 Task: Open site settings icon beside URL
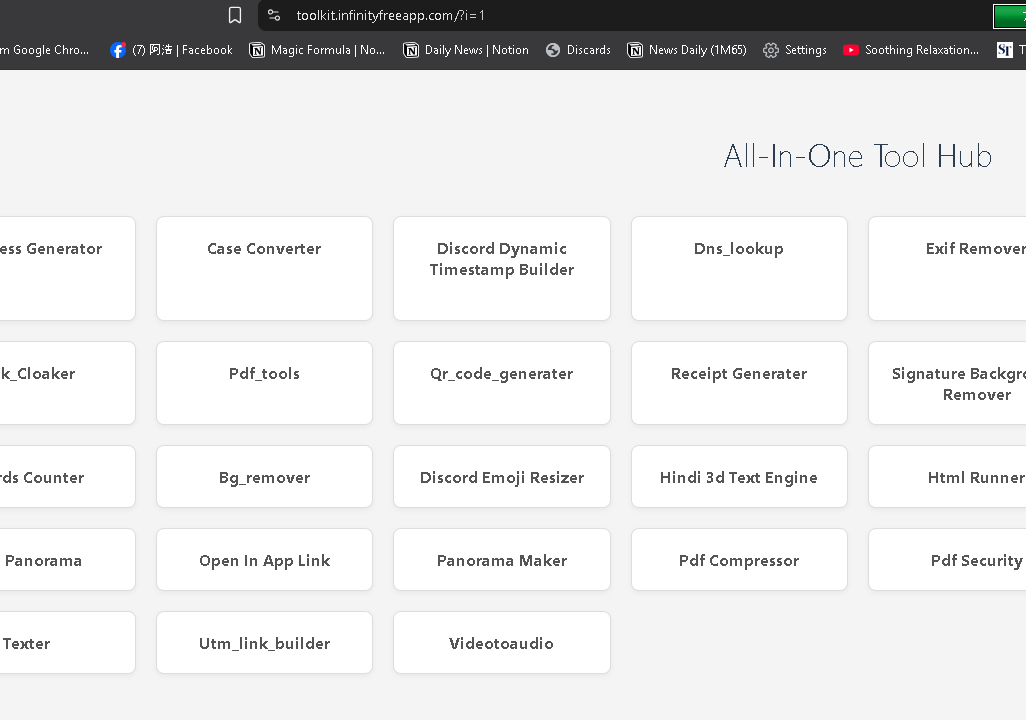tap(274, 15)
